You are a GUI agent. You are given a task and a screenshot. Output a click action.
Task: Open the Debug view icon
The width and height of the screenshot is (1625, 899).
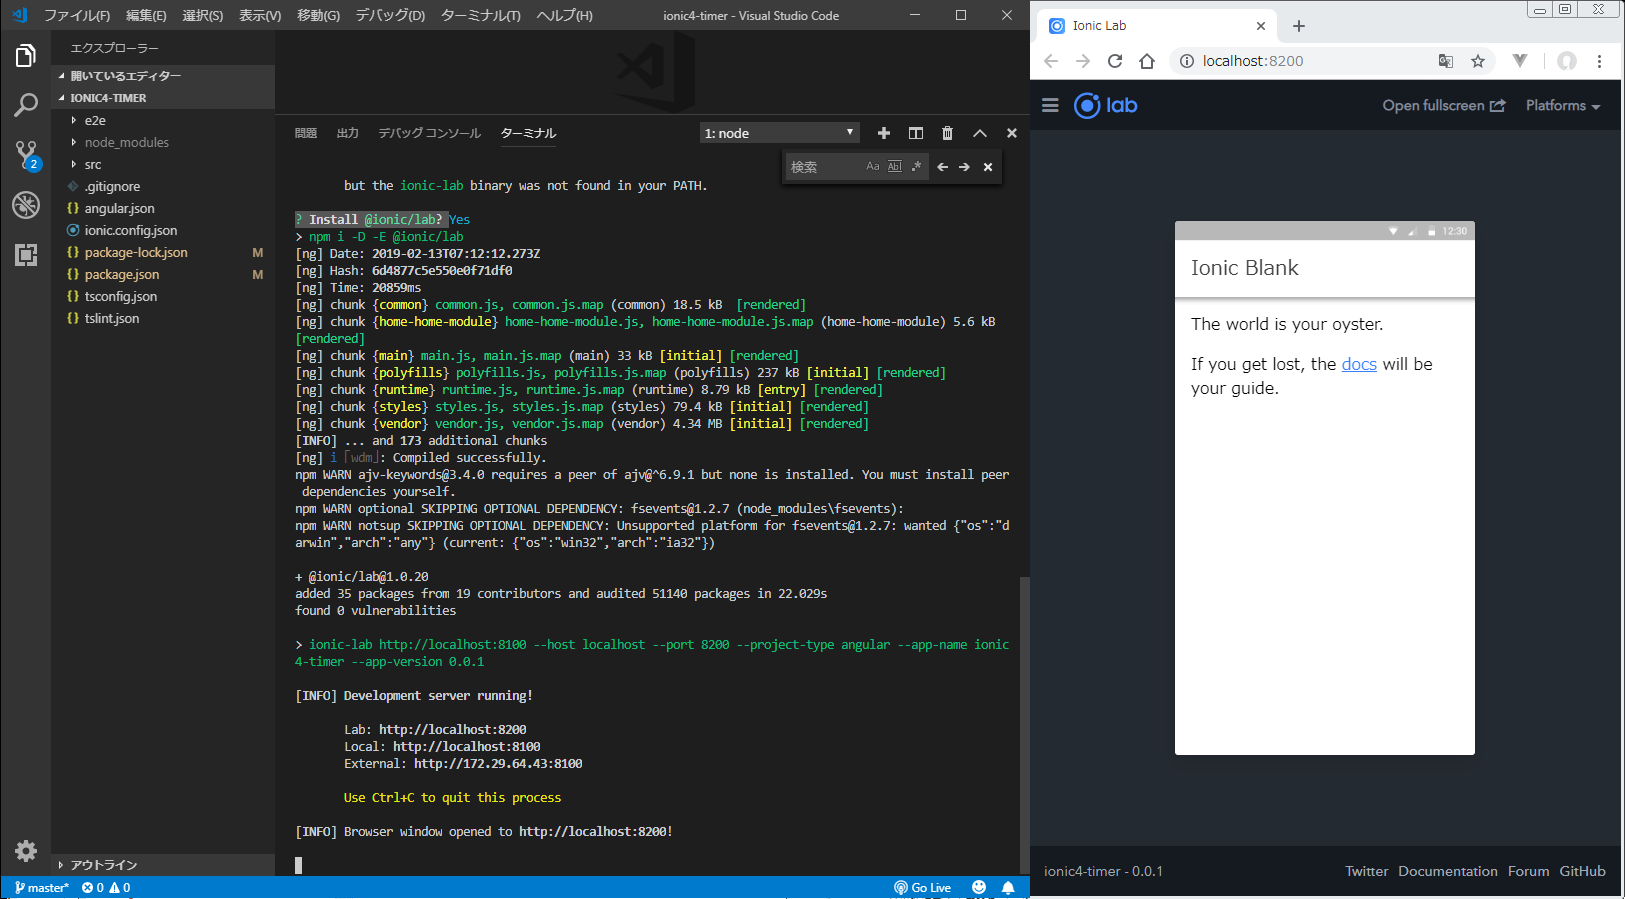(26, 205)
